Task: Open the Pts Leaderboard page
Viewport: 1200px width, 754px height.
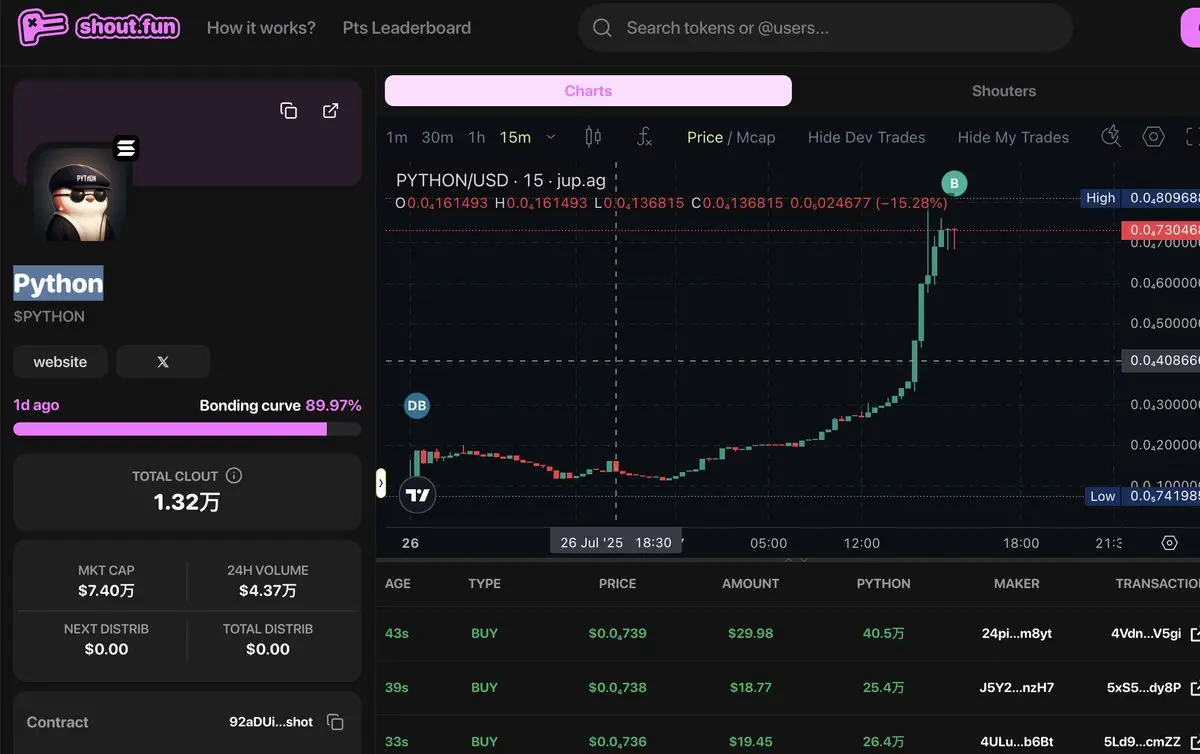Action: (406, 28)
